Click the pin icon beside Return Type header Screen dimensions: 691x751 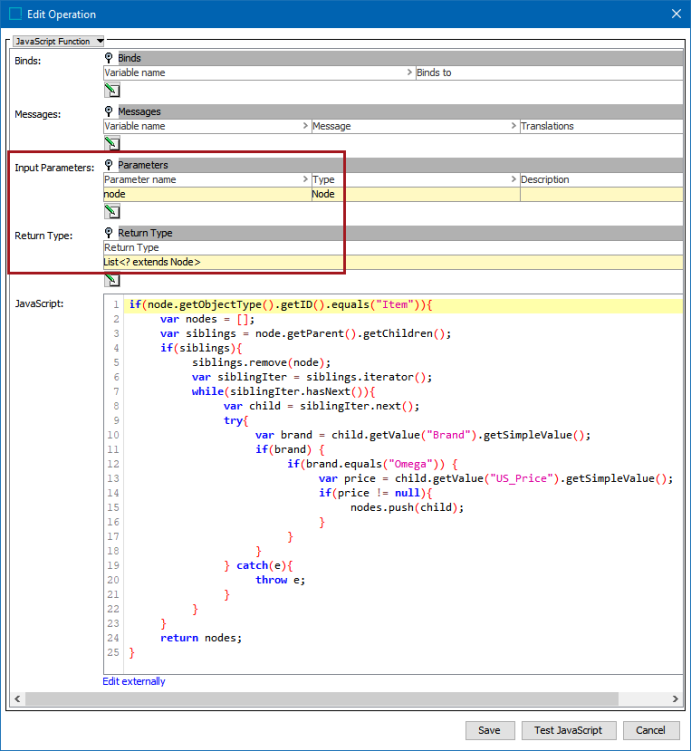tap(109, 233)
